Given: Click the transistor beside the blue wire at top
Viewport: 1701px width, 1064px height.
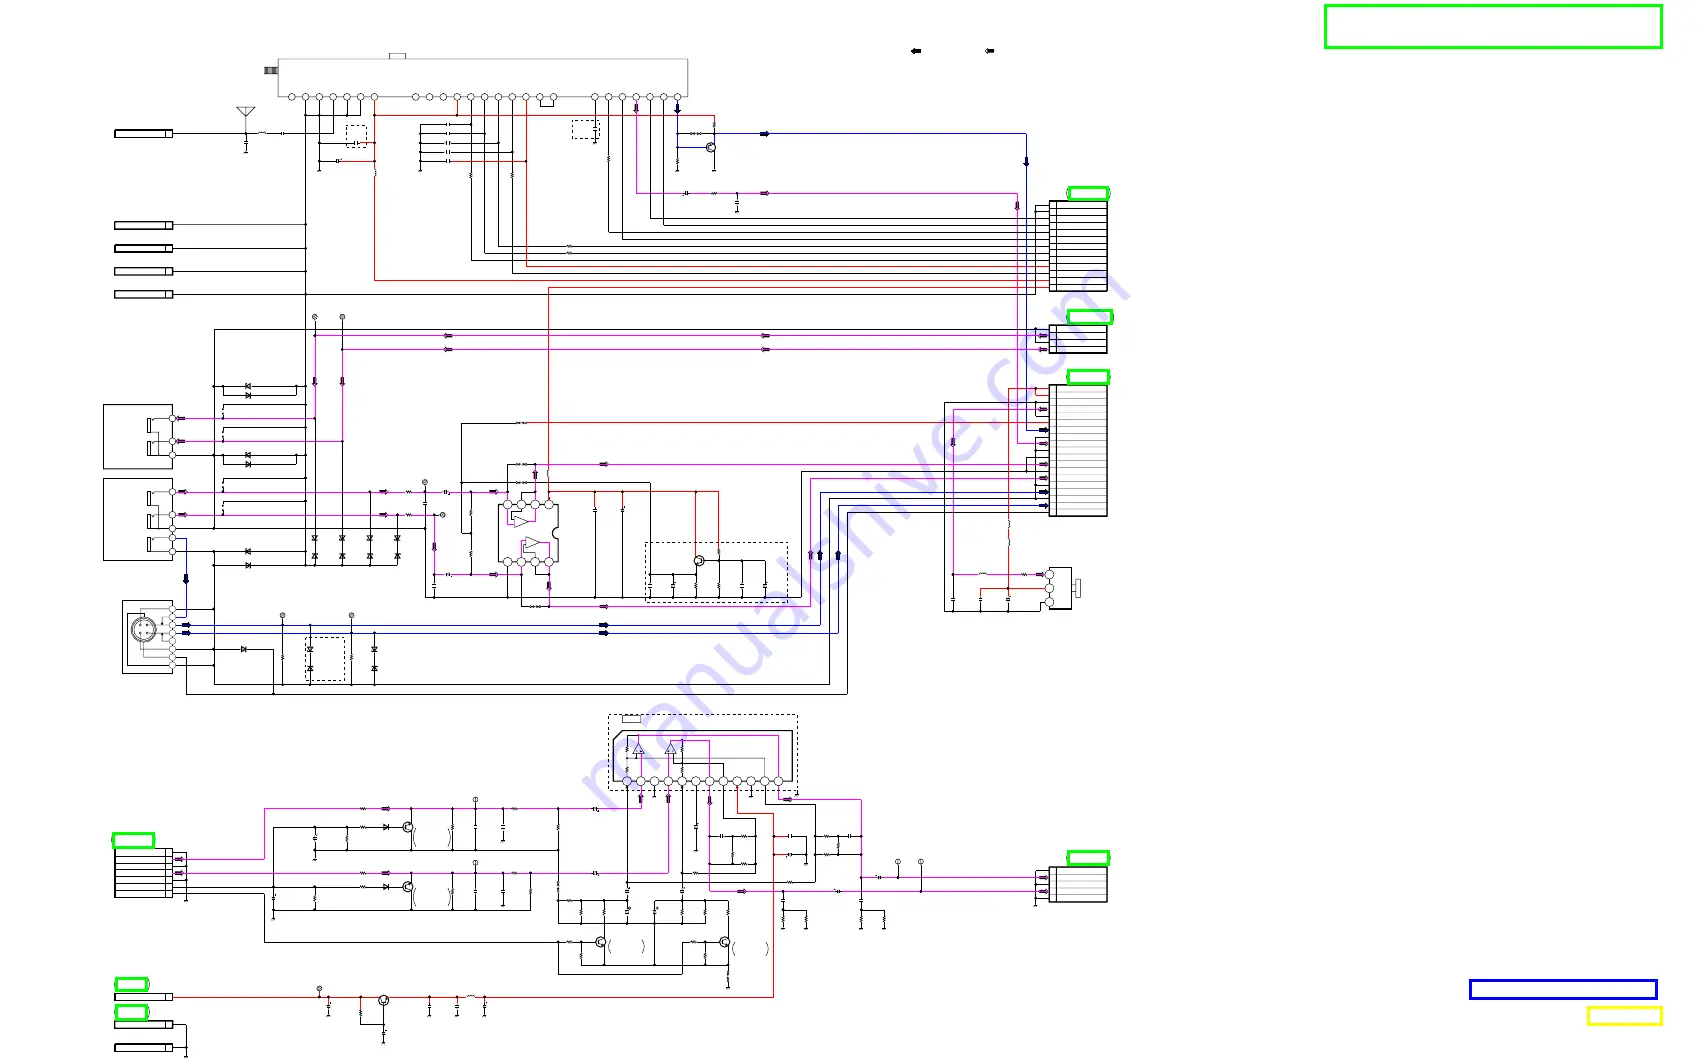Looking at the screenshot, I should [711, 148].
